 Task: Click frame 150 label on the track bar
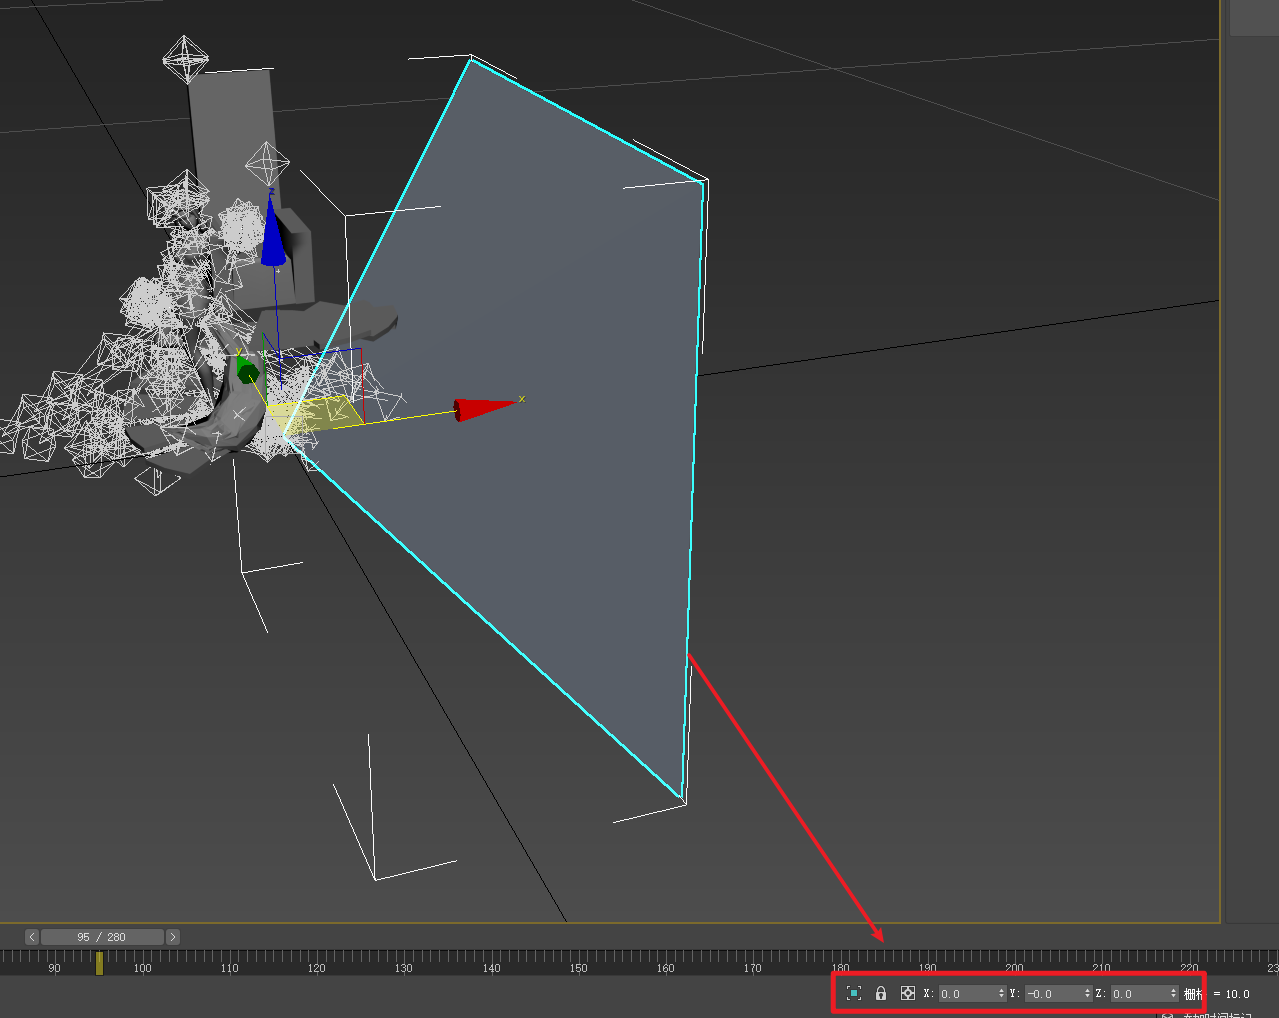(x=578, y=968)
